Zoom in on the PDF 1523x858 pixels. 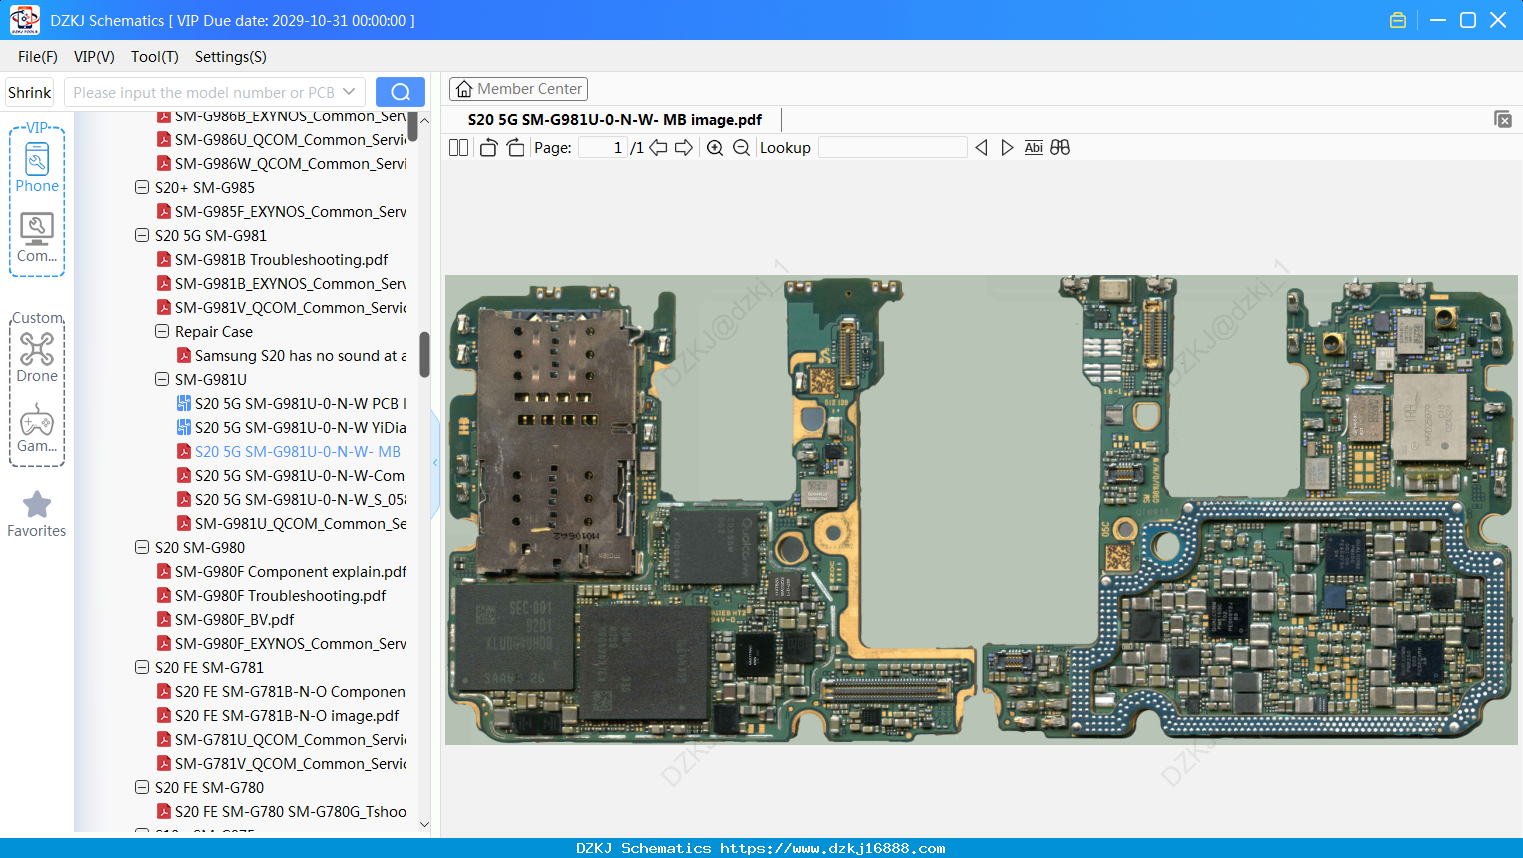tap(715, 148)
